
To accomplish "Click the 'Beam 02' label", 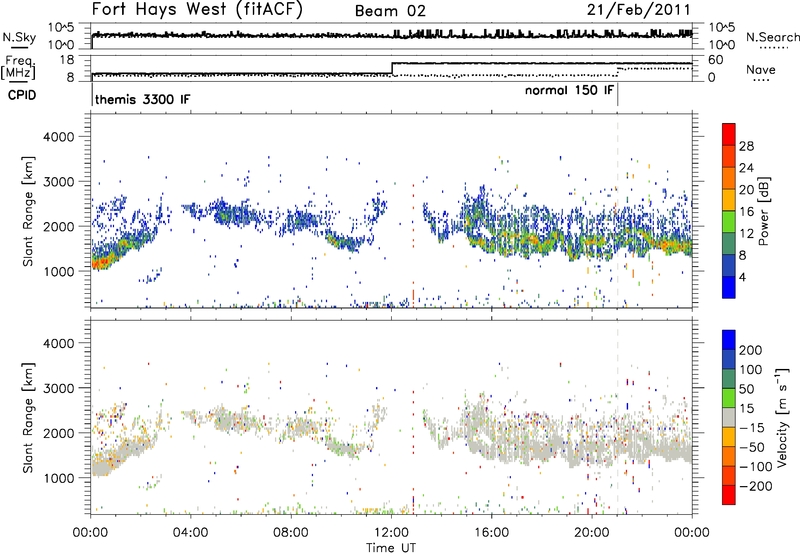I will tap(390, 11).
